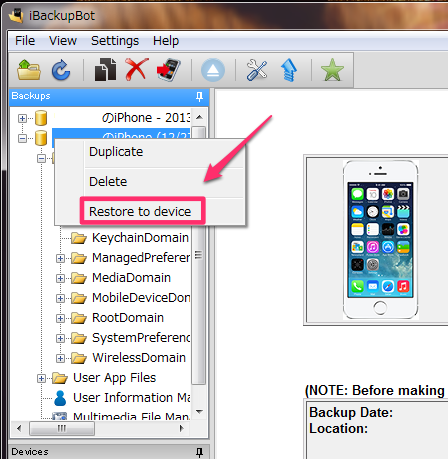Image resolution: width=448 pixels, height=459 pixels.
Task: Click the iPhone device preview image
Action: pyautogui.click(x=380, y=240)
